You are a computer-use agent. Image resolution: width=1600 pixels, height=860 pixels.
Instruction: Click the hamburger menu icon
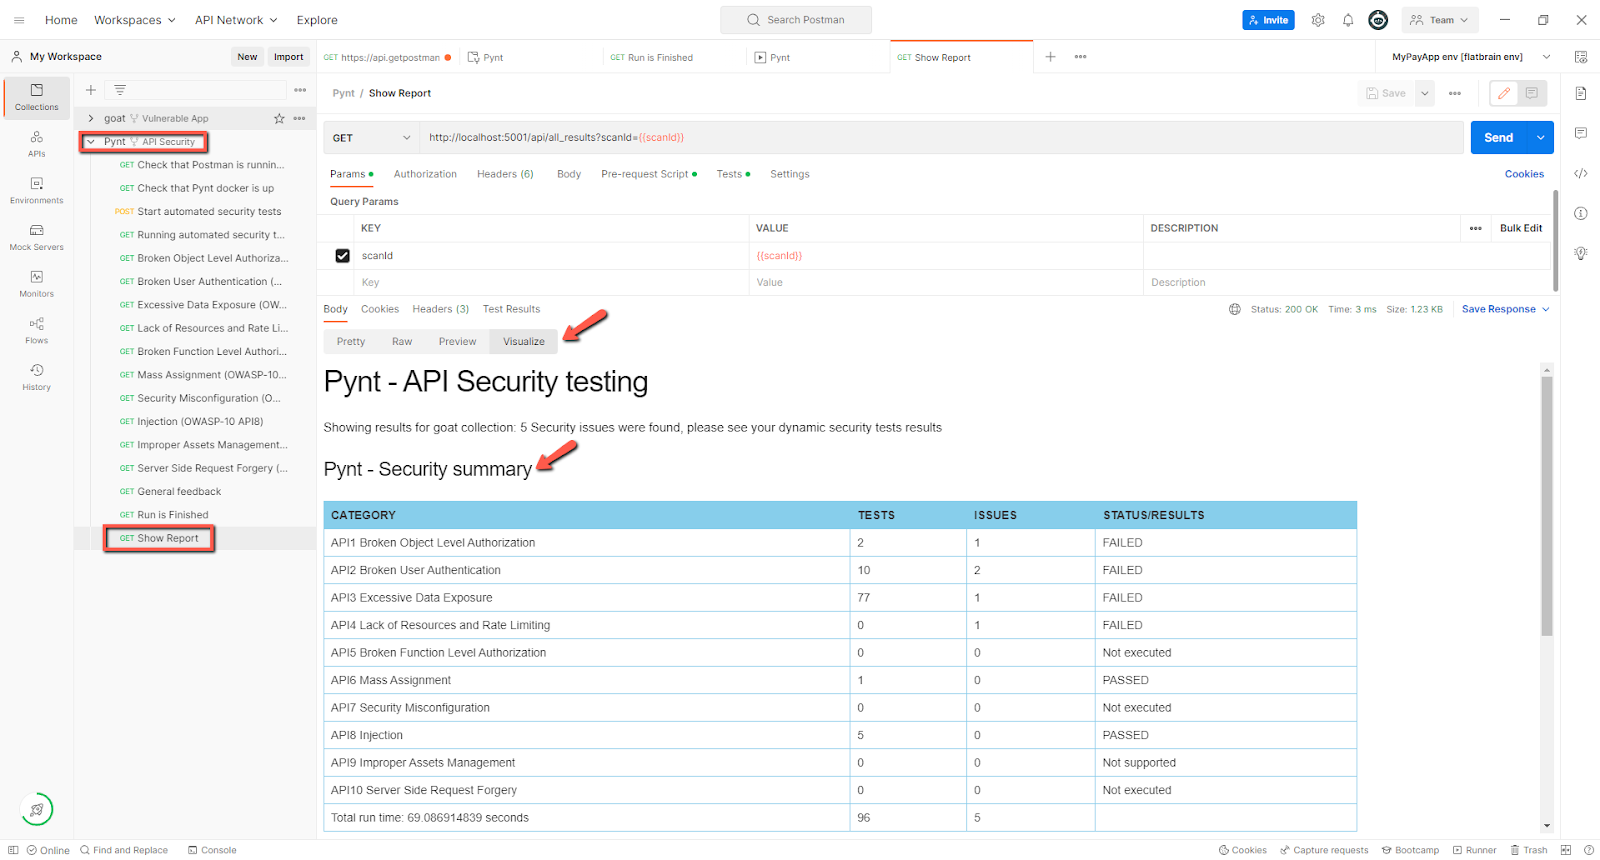(x=19, y=20)
